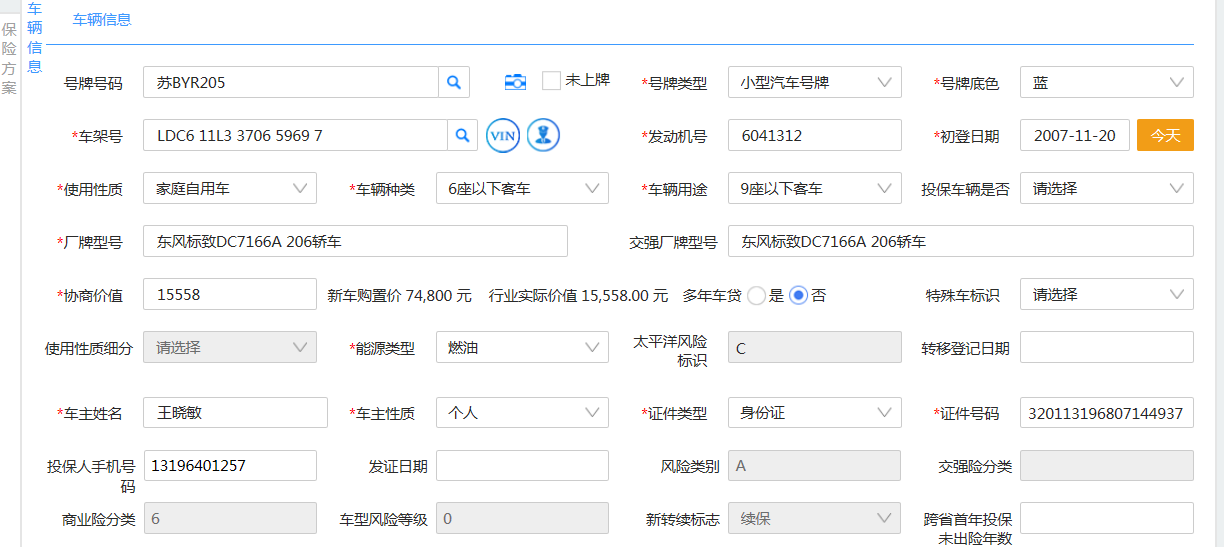This screenshot has width=1224, height=547.
Task: Select 是 for 多年车贷
Action: (x=757, y=295)
